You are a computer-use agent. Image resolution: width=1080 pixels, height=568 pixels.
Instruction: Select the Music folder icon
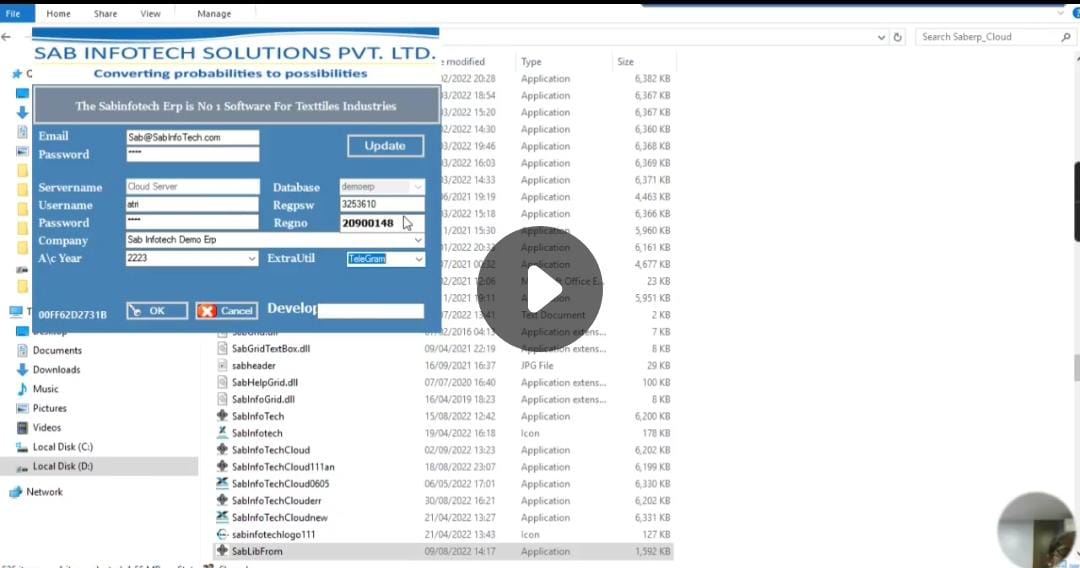pos(23,389)
